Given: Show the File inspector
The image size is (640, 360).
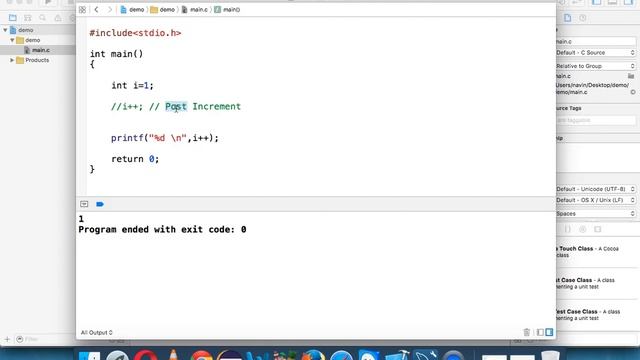Looking at the screenshot, I should (x=568, y=18).
